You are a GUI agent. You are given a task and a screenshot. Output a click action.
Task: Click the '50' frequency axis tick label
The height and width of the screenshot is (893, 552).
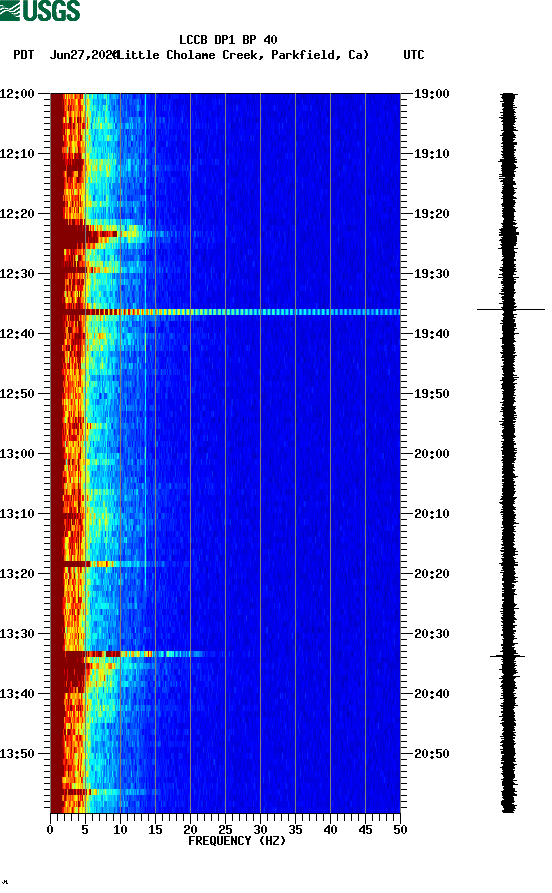click(x=400, y=830)
